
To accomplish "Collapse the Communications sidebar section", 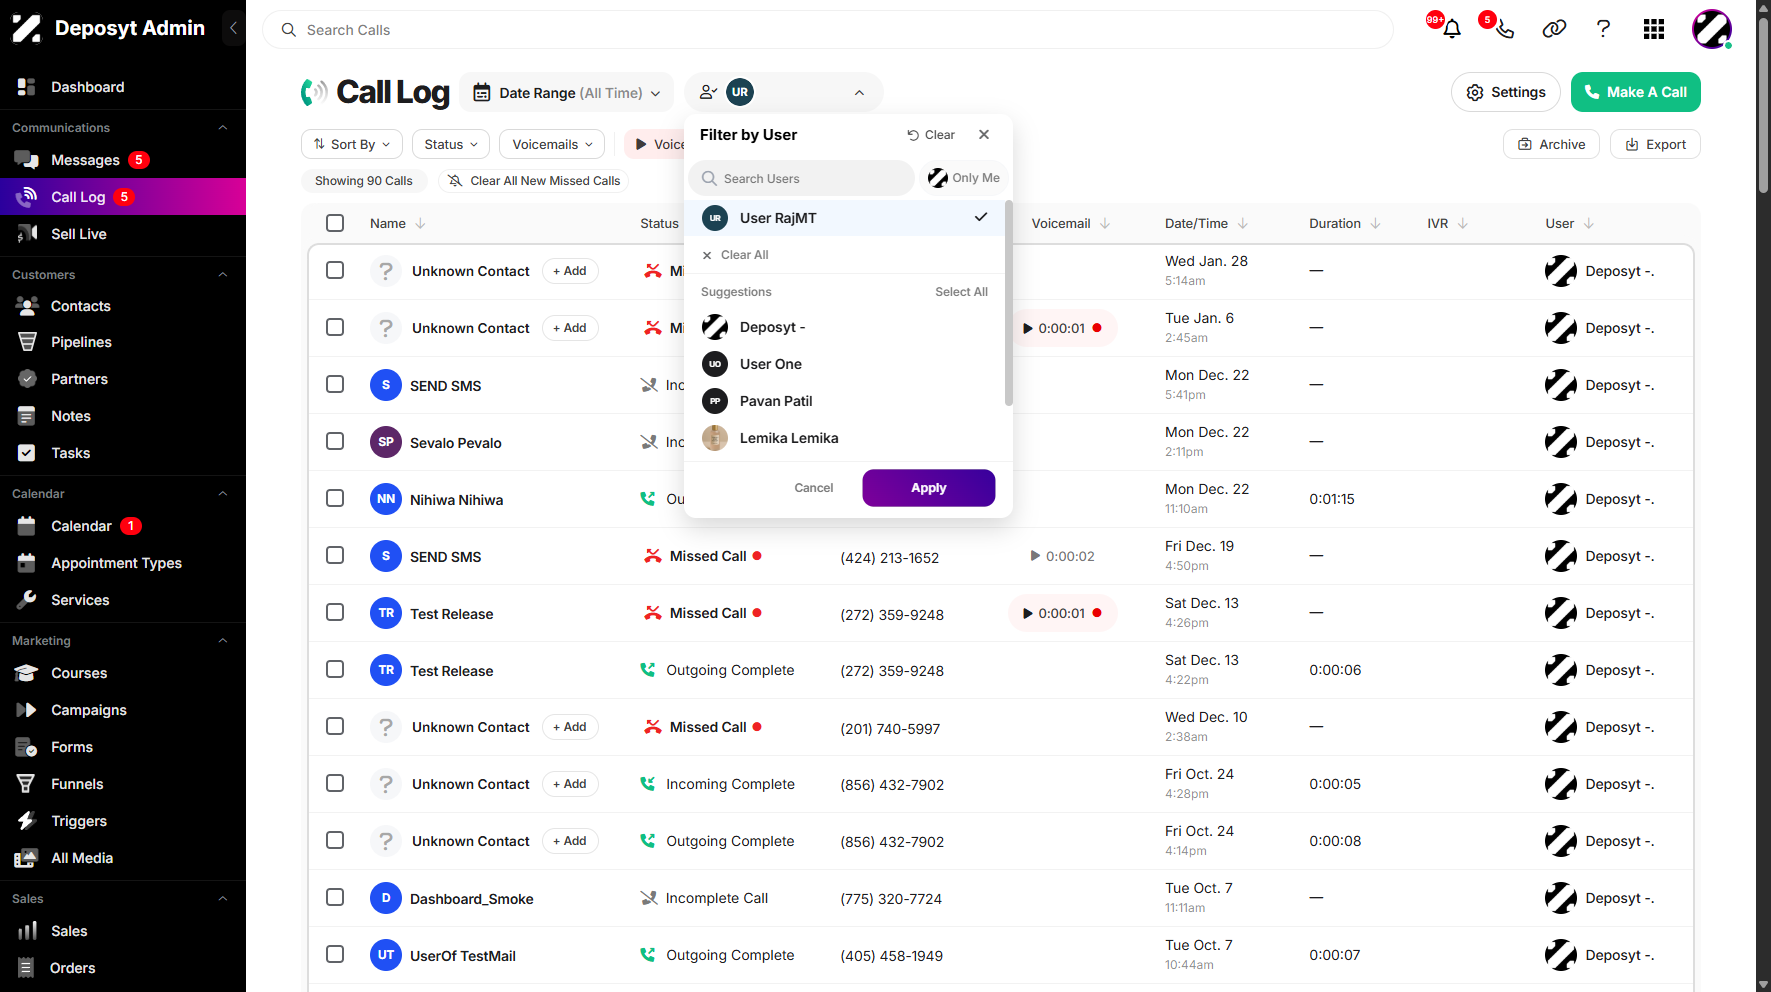I will pyautogui.click(x=223, y=128).
